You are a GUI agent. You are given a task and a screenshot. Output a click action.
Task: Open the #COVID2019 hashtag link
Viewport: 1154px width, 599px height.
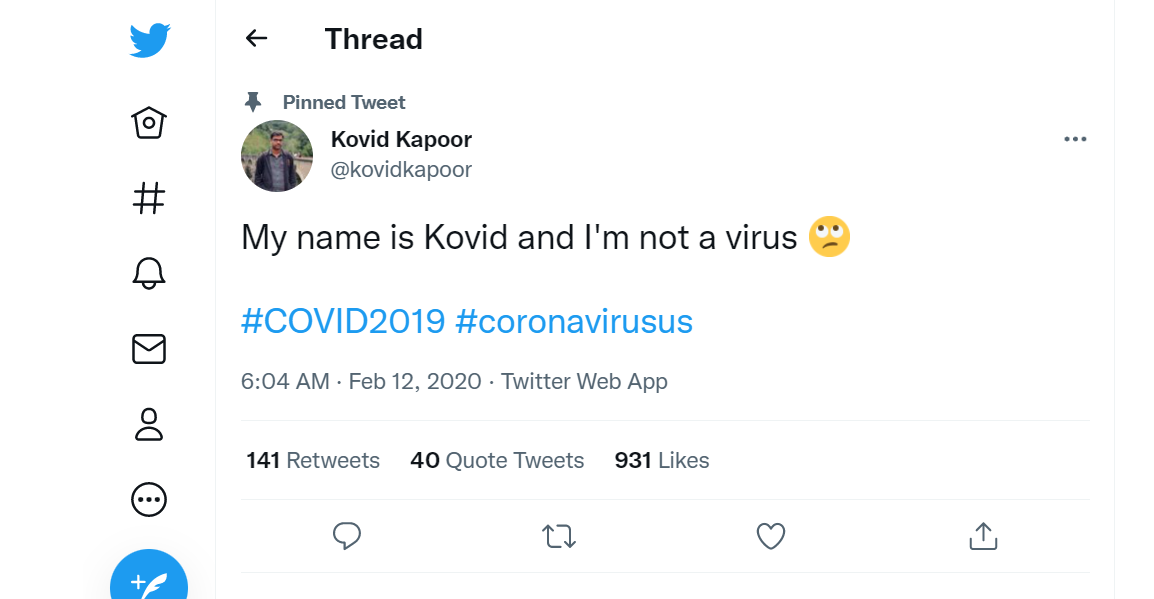click(343, 322)
